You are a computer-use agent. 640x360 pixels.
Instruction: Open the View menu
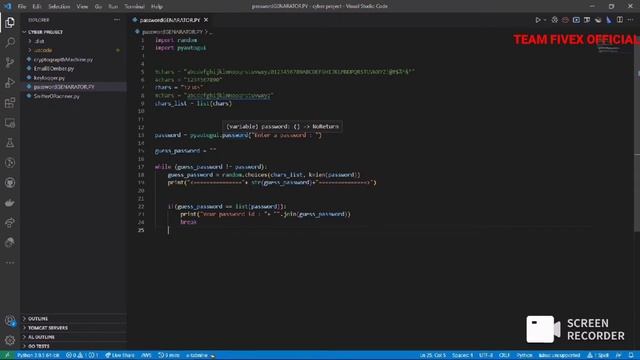pyautogui.click(x=82, y=7)
